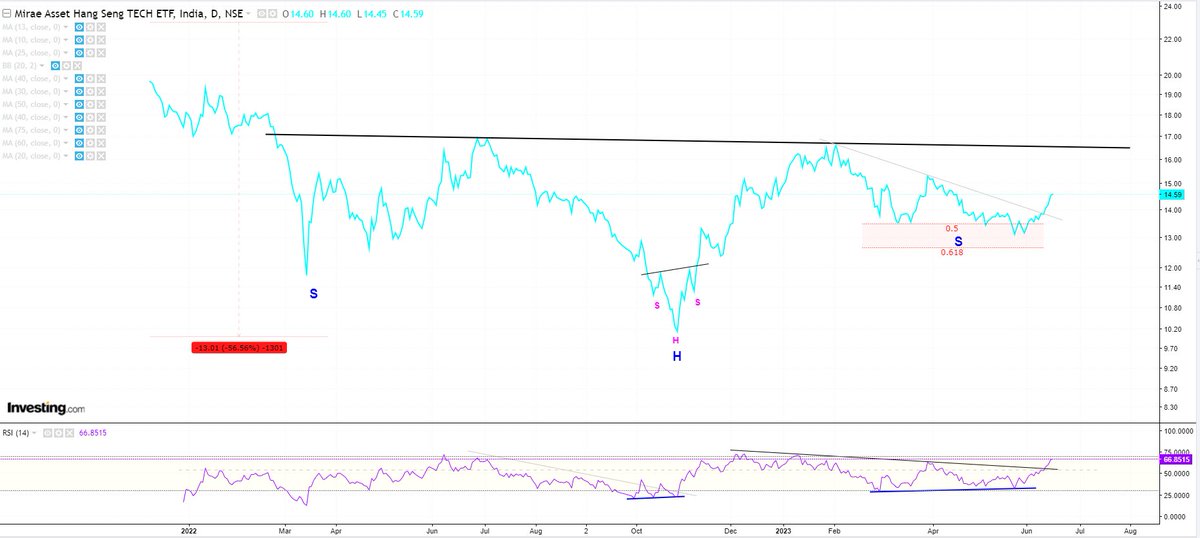The image size is (1200, 538).
Task: Open settings for MA (10, close, 0)
Action: coord(90,40)
